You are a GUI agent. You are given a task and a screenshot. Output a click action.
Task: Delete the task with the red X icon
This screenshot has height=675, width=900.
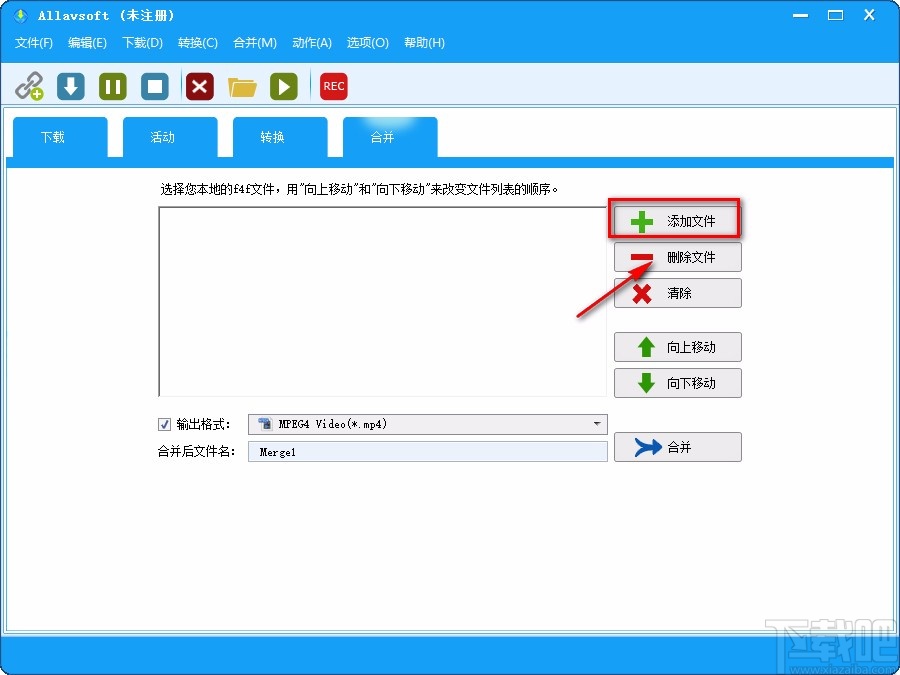200,86
